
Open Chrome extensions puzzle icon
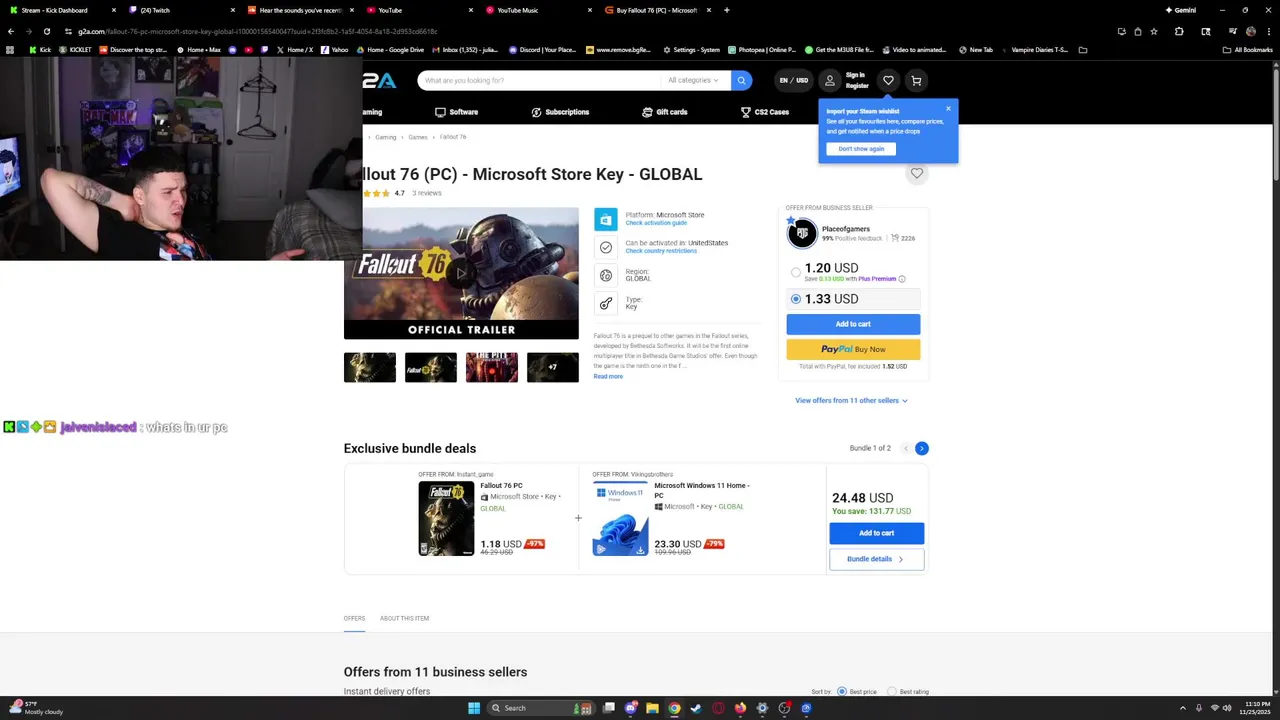(1179, 31)
